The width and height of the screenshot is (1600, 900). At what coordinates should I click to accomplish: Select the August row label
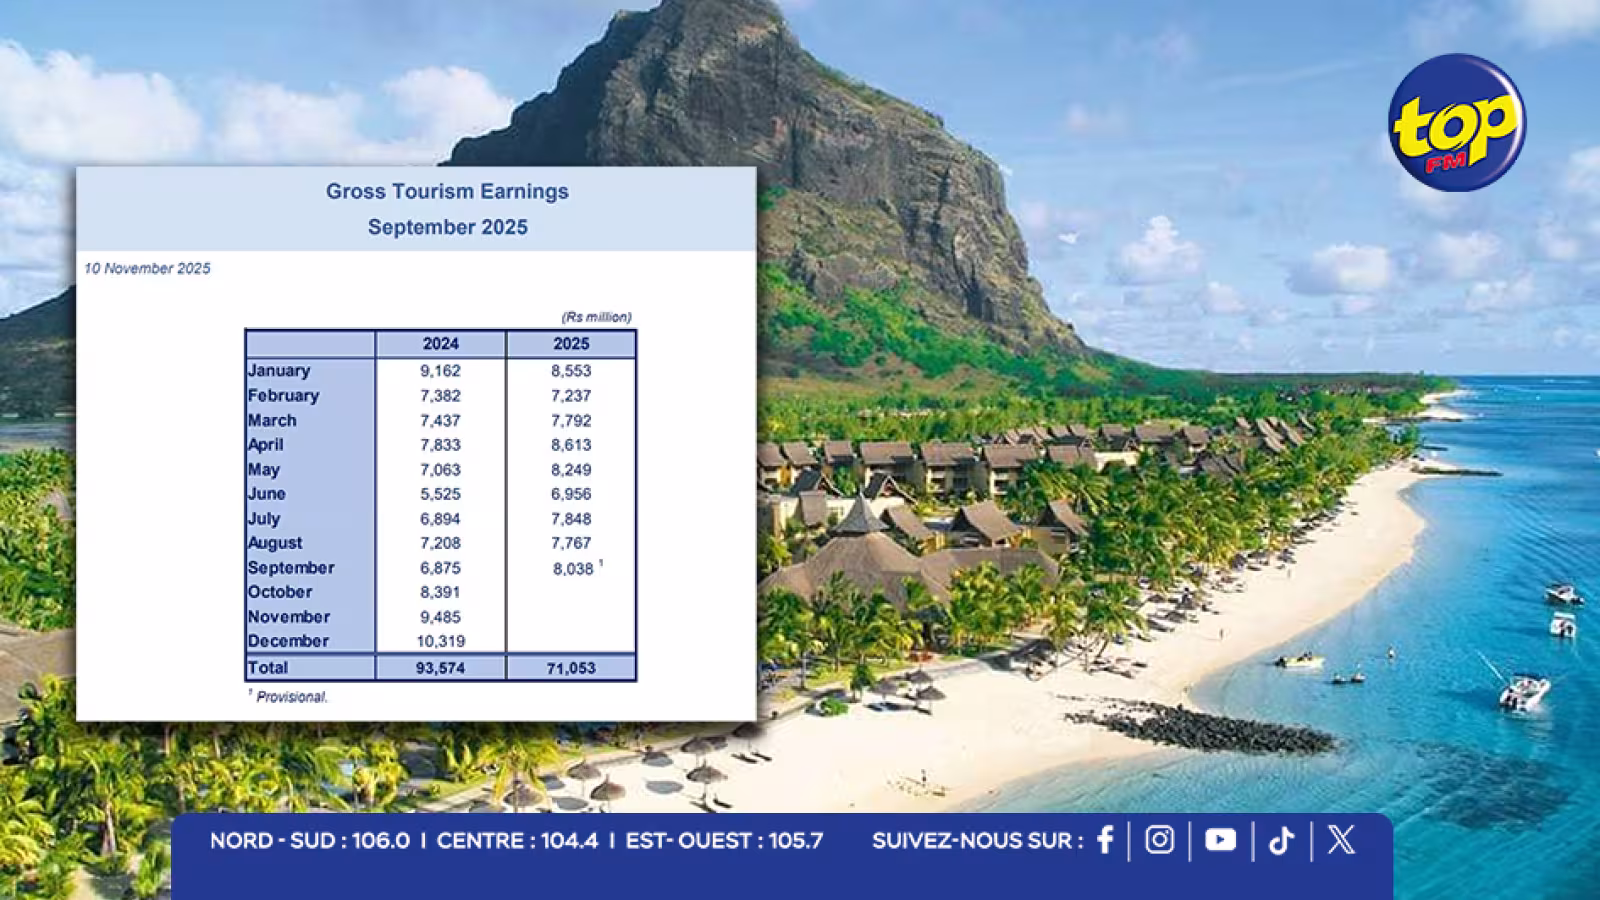[x=275, y=542]
